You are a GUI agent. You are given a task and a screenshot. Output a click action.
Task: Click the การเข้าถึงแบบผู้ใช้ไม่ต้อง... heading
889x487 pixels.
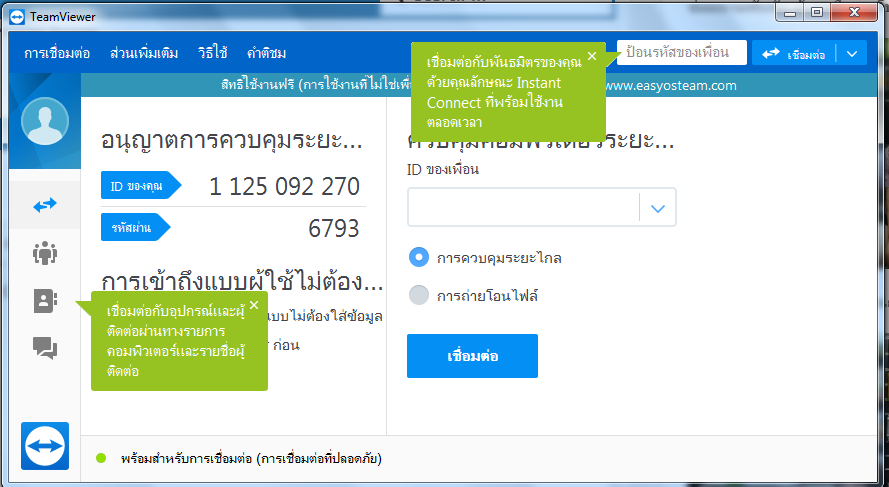(242, 282)
